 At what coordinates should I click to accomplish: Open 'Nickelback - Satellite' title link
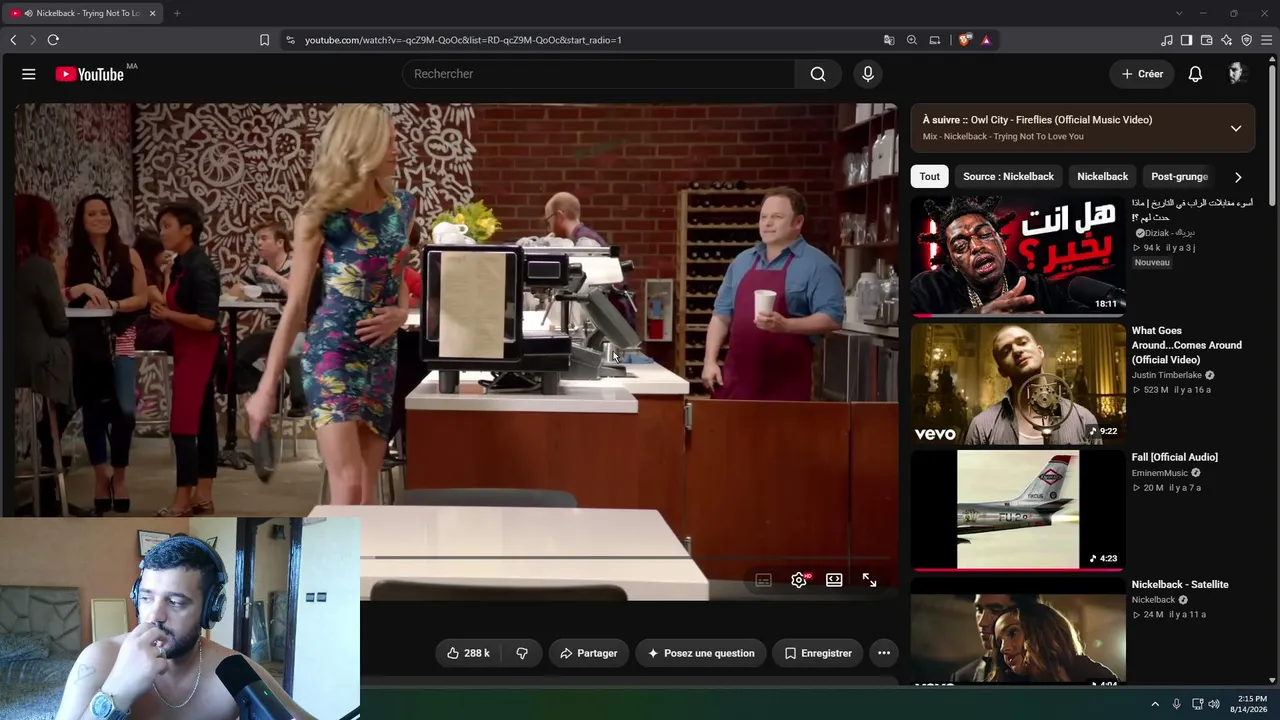click(1180, 584)
